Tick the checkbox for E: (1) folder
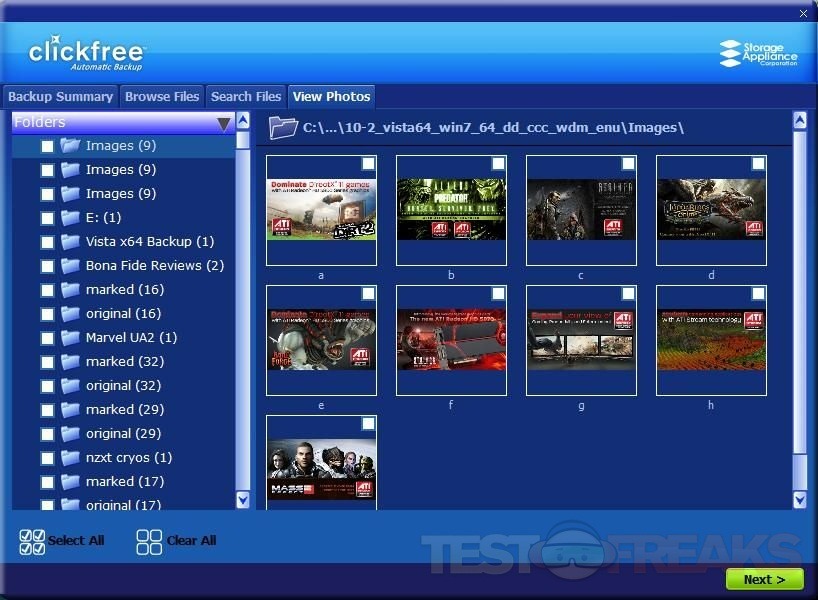The width and height of the screenshot is (818, 600). coord(47,218)
